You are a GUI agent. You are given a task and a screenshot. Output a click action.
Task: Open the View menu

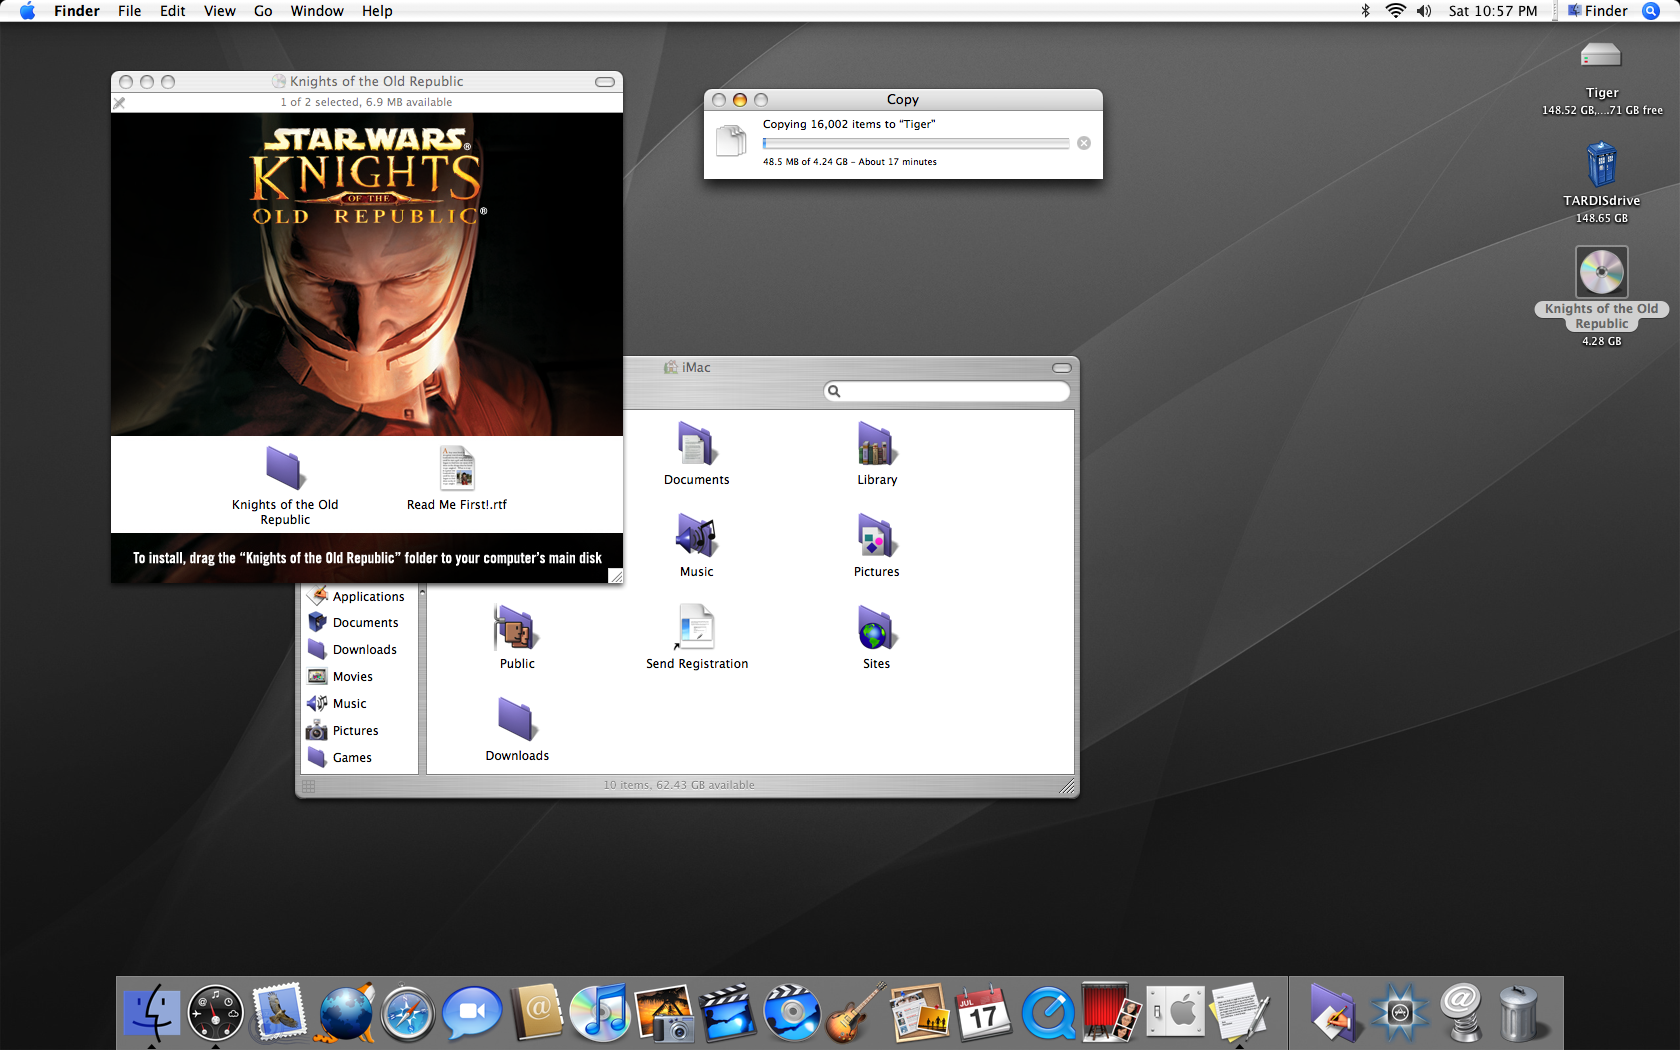click(220, 11)
